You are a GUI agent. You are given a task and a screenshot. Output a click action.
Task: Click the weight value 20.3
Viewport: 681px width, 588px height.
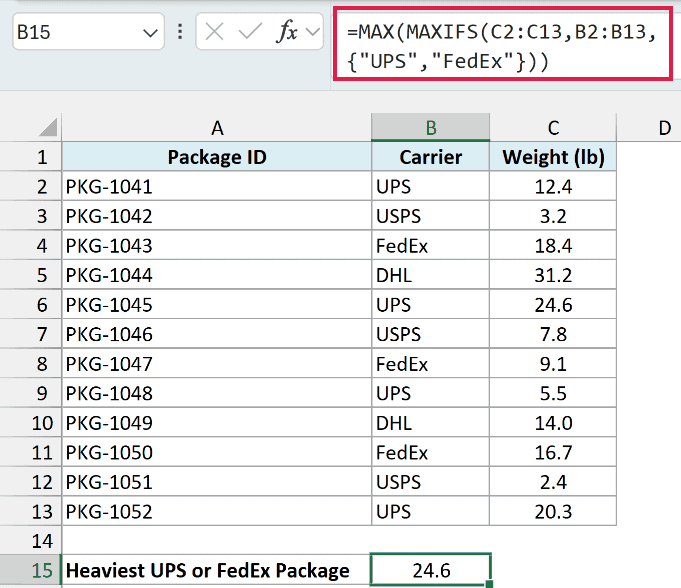coord(553,511)
